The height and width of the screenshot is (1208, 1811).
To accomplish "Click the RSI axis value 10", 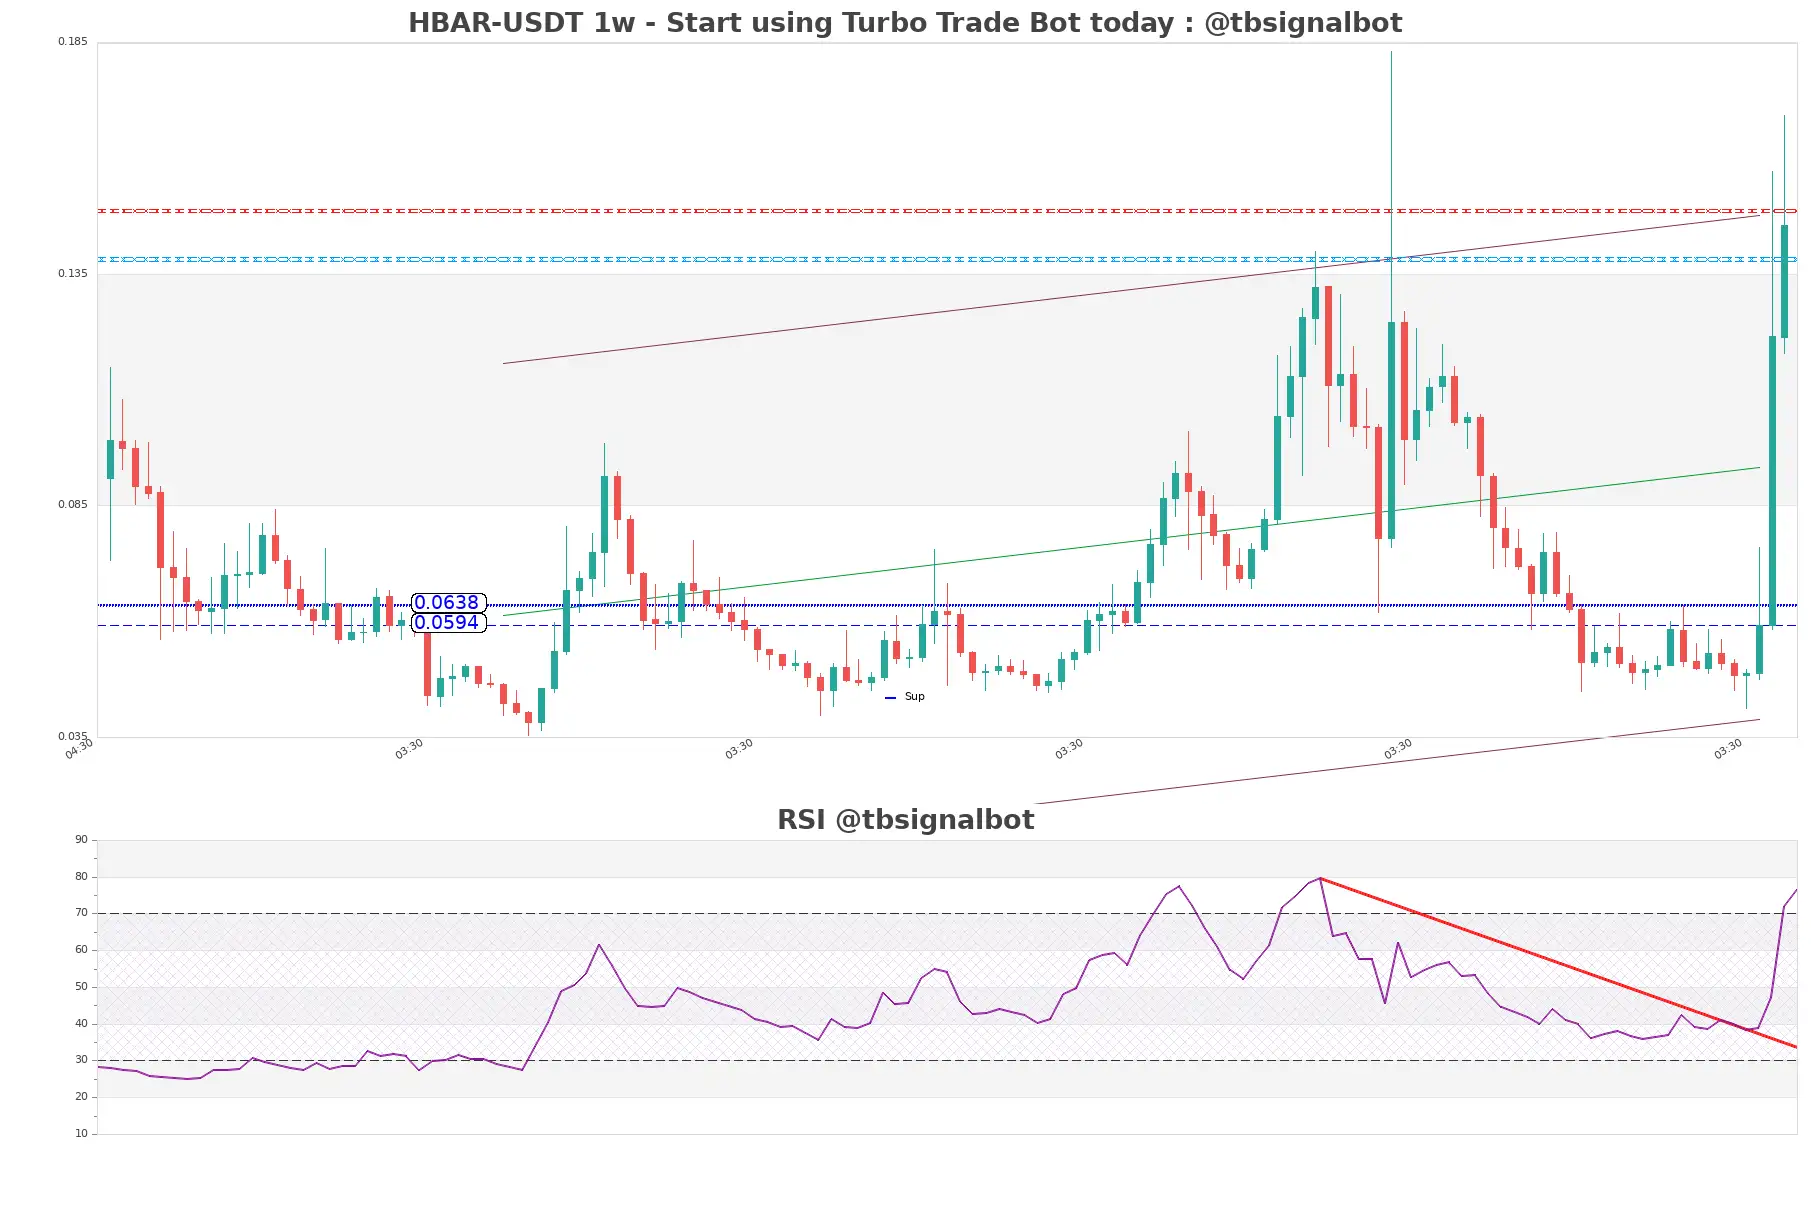I will pyautogui.click(x=81, y=1133).
